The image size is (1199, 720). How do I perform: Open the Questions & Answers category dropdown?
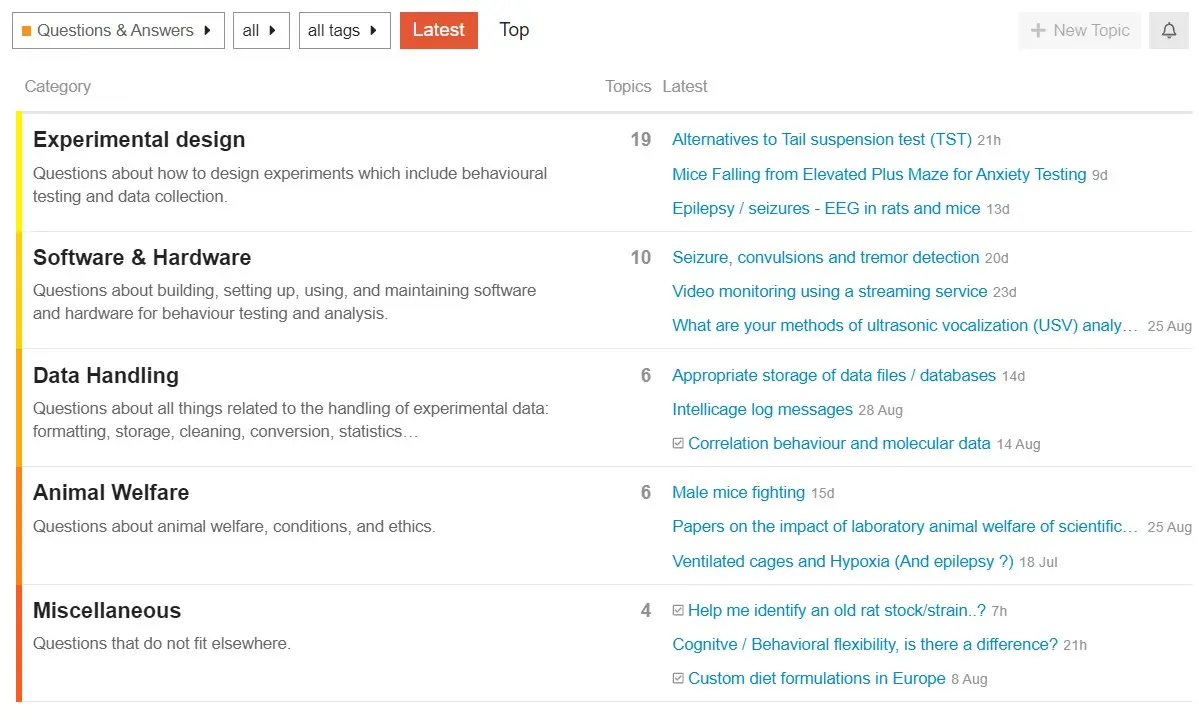coord(118,31)
